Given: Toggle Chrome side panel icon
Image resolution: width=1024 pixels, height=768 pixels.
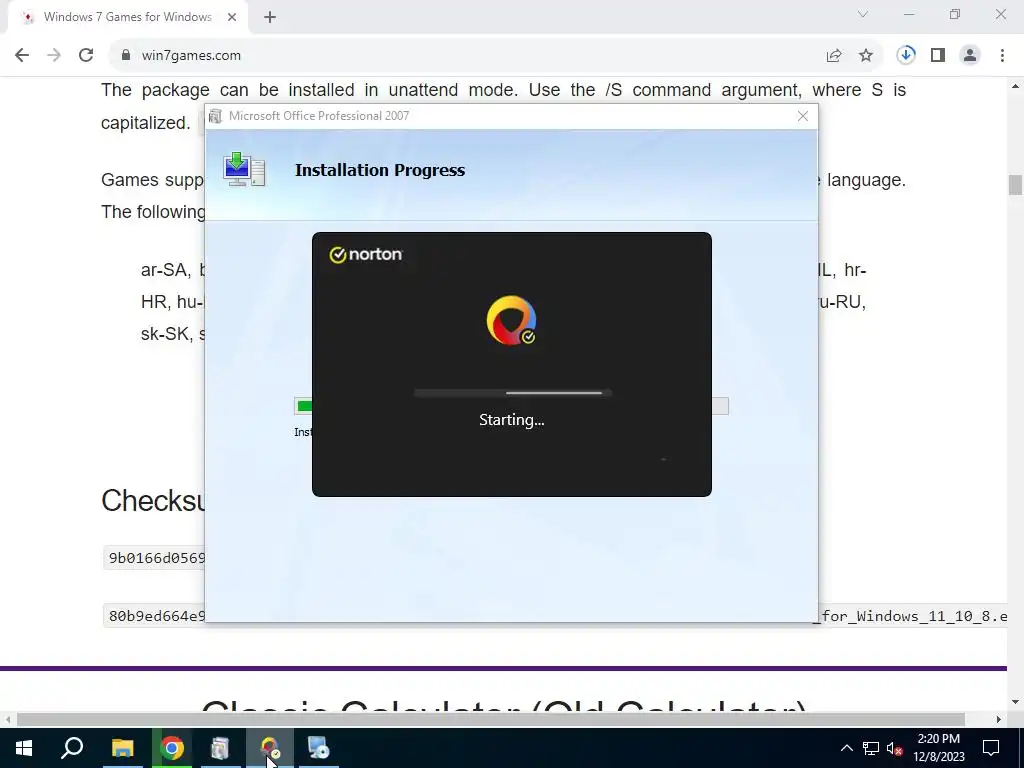Looking at the screenshot, I should coord(938,56).
